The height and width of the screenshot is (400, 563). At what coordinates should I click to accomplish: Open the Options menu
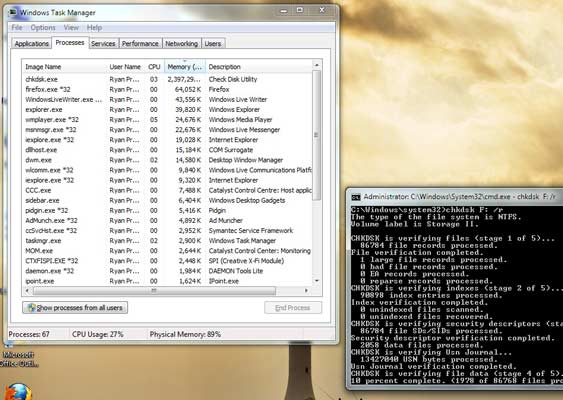[43, 28]
